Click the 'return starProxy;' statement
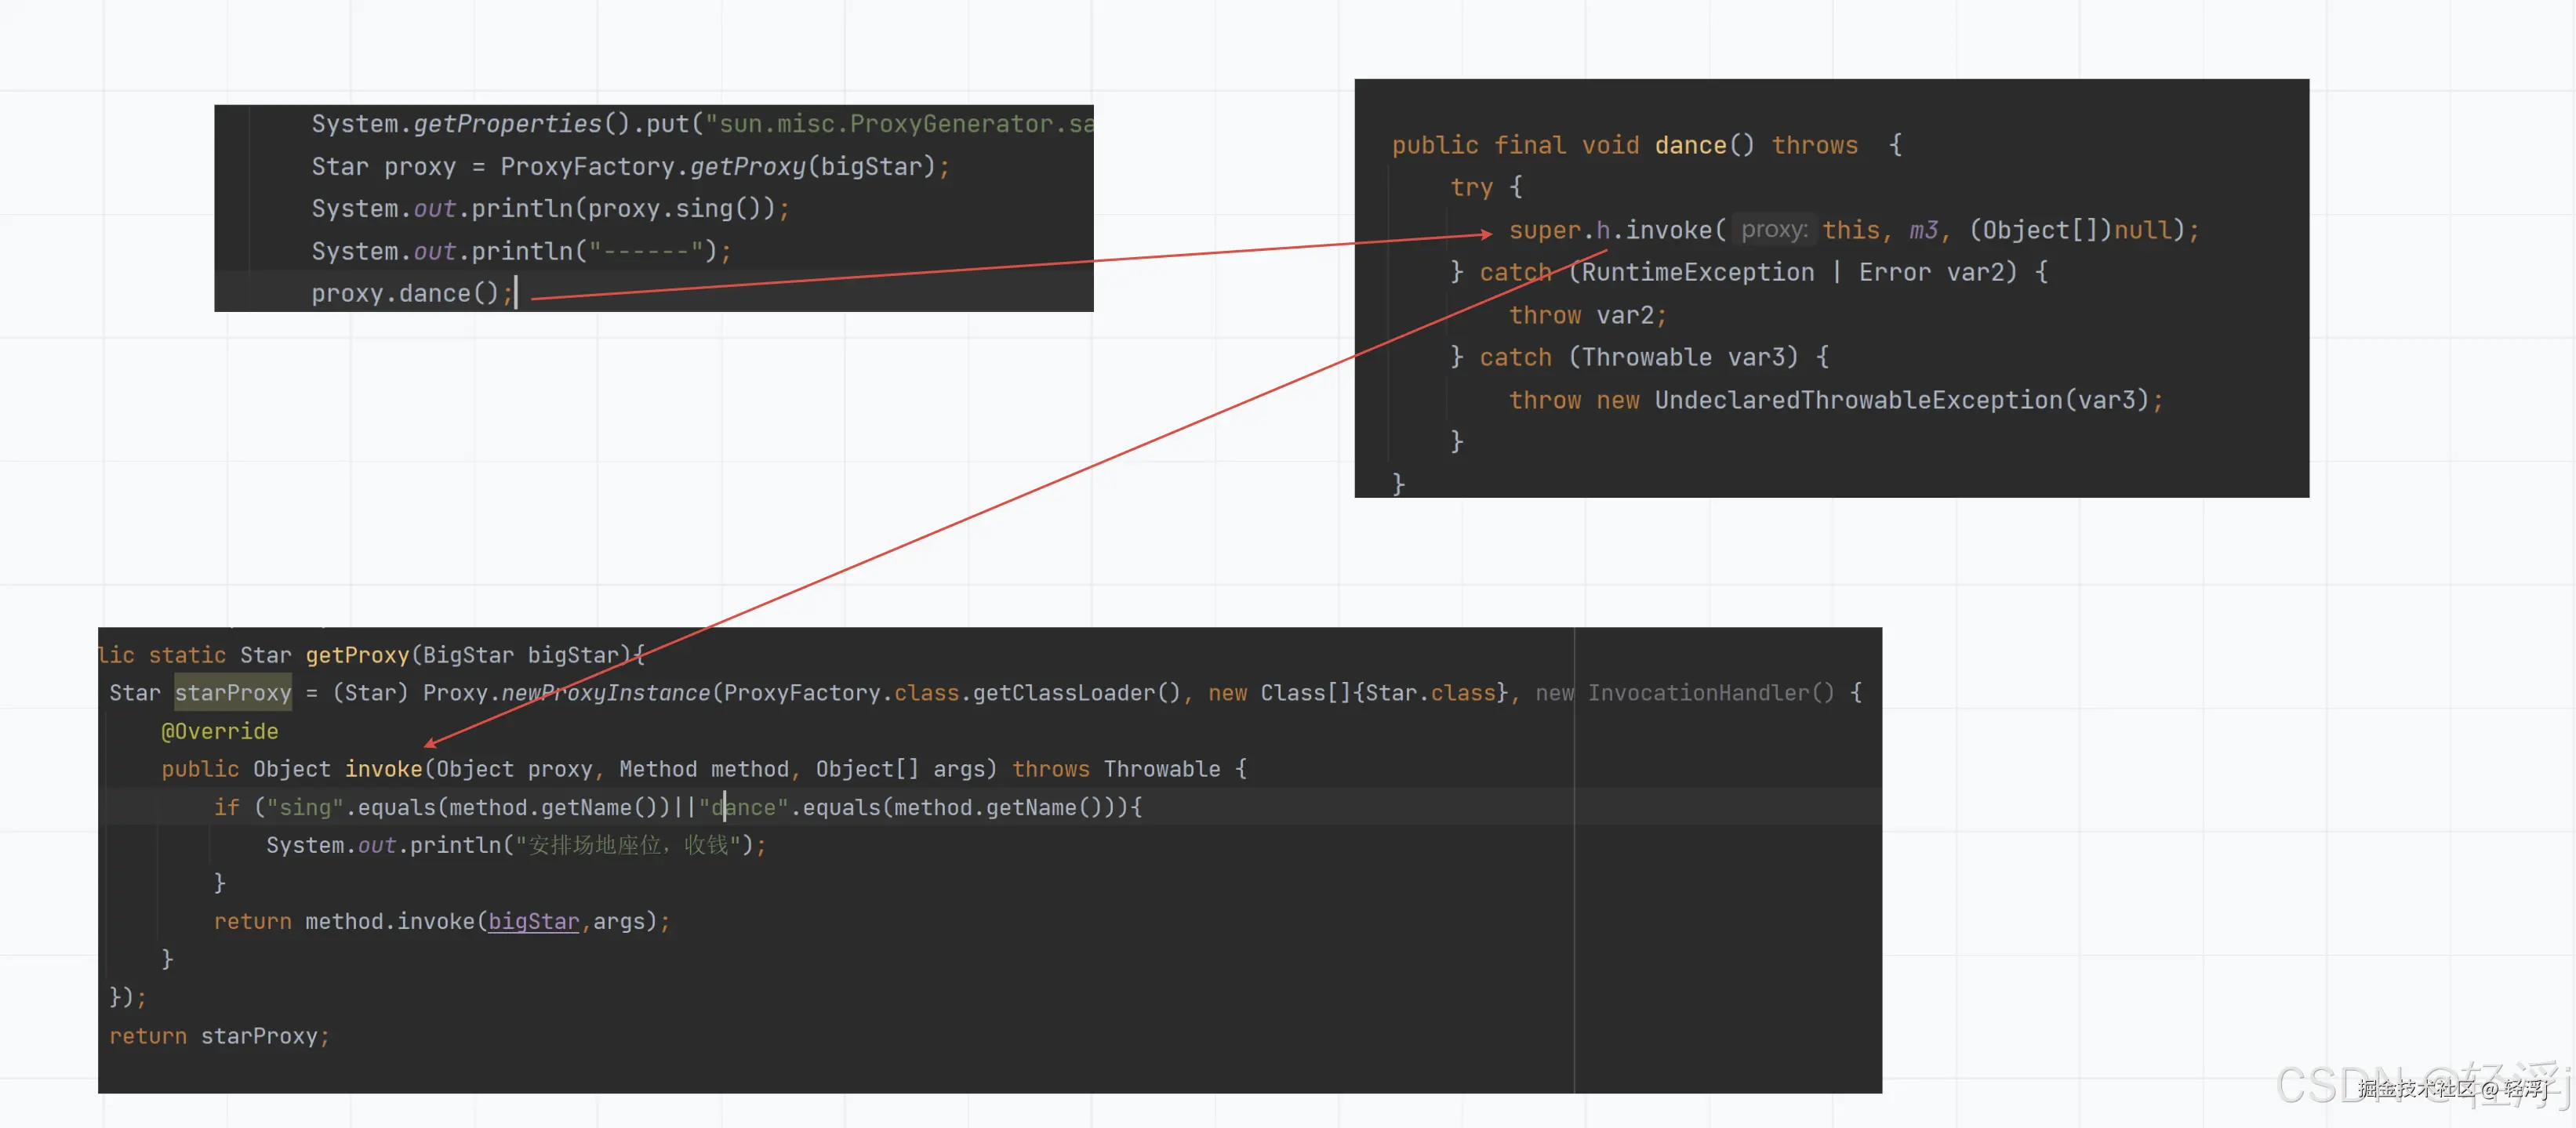 pos(219,1036)
